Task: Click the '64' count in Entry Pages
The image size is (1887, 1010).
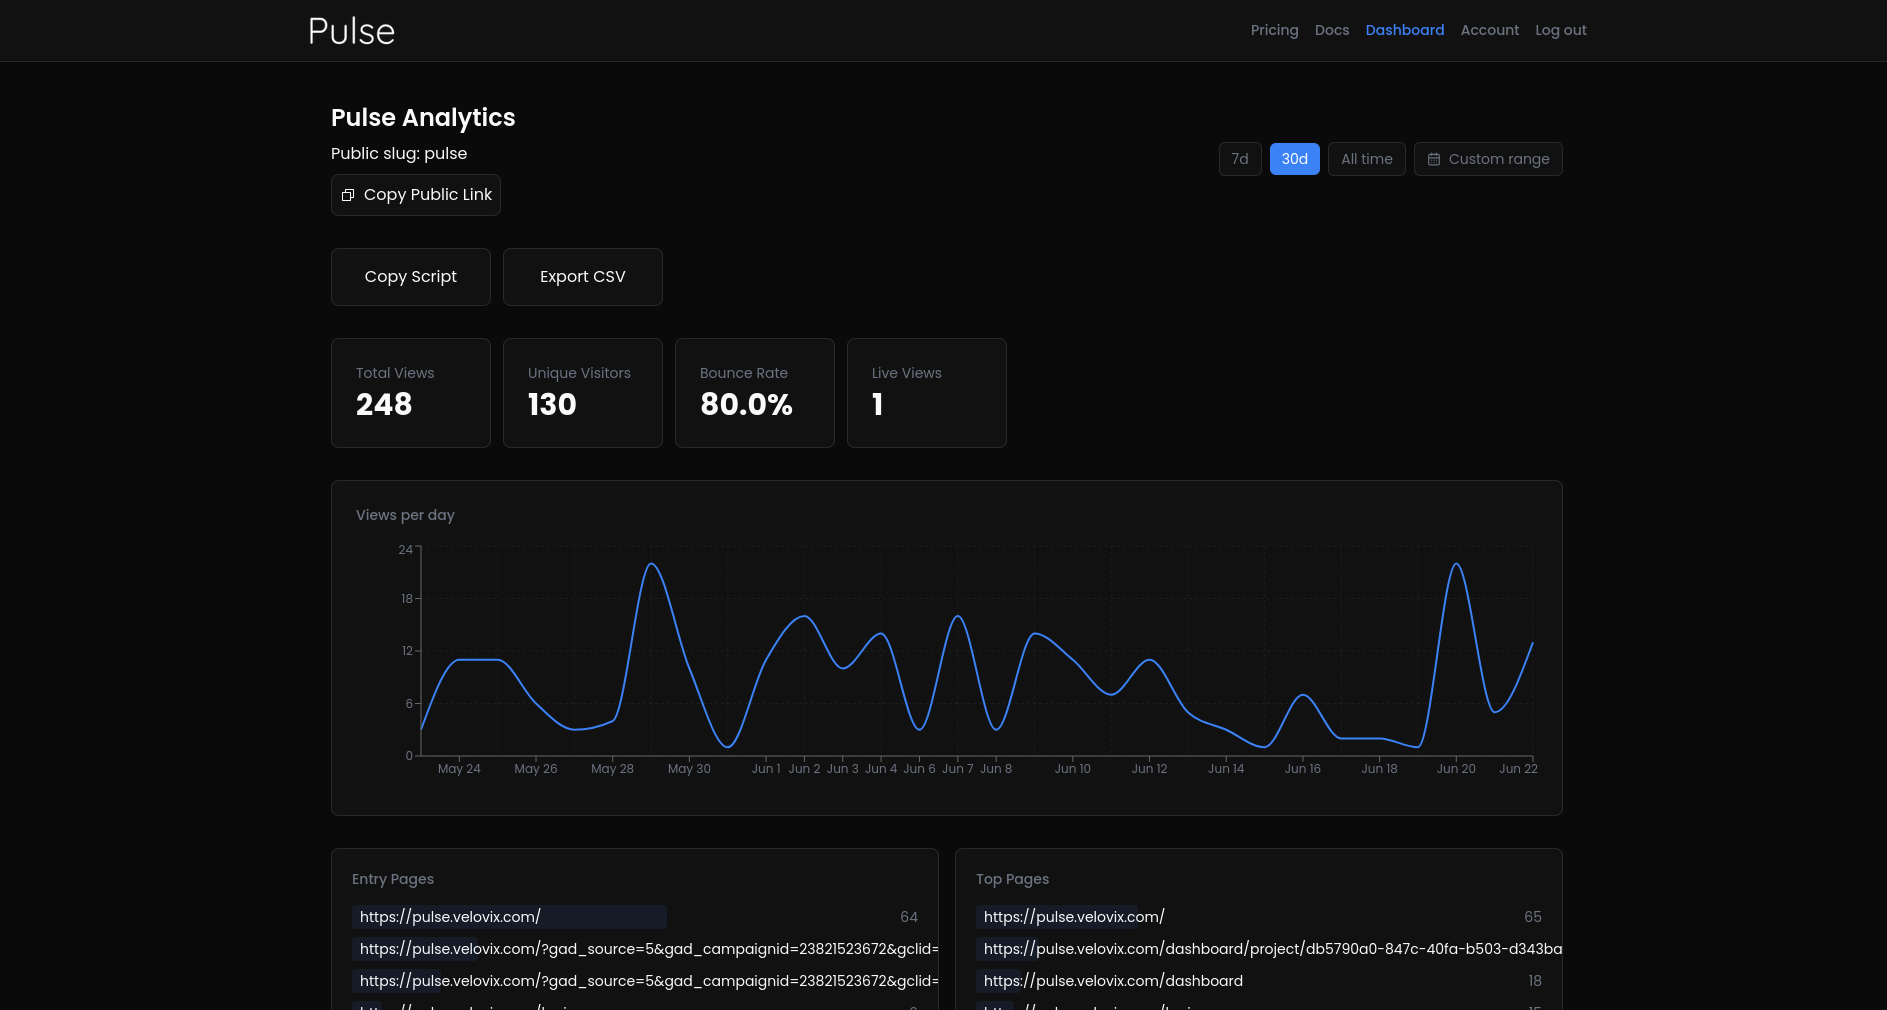Action: coord(909,917)
